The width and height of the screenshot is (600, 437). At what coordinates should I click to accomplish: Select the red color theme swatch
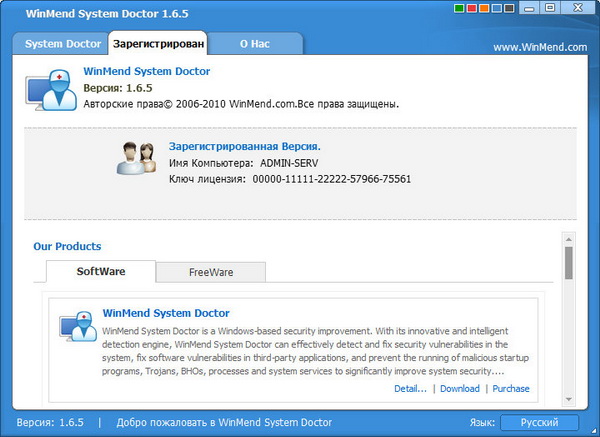472,9
